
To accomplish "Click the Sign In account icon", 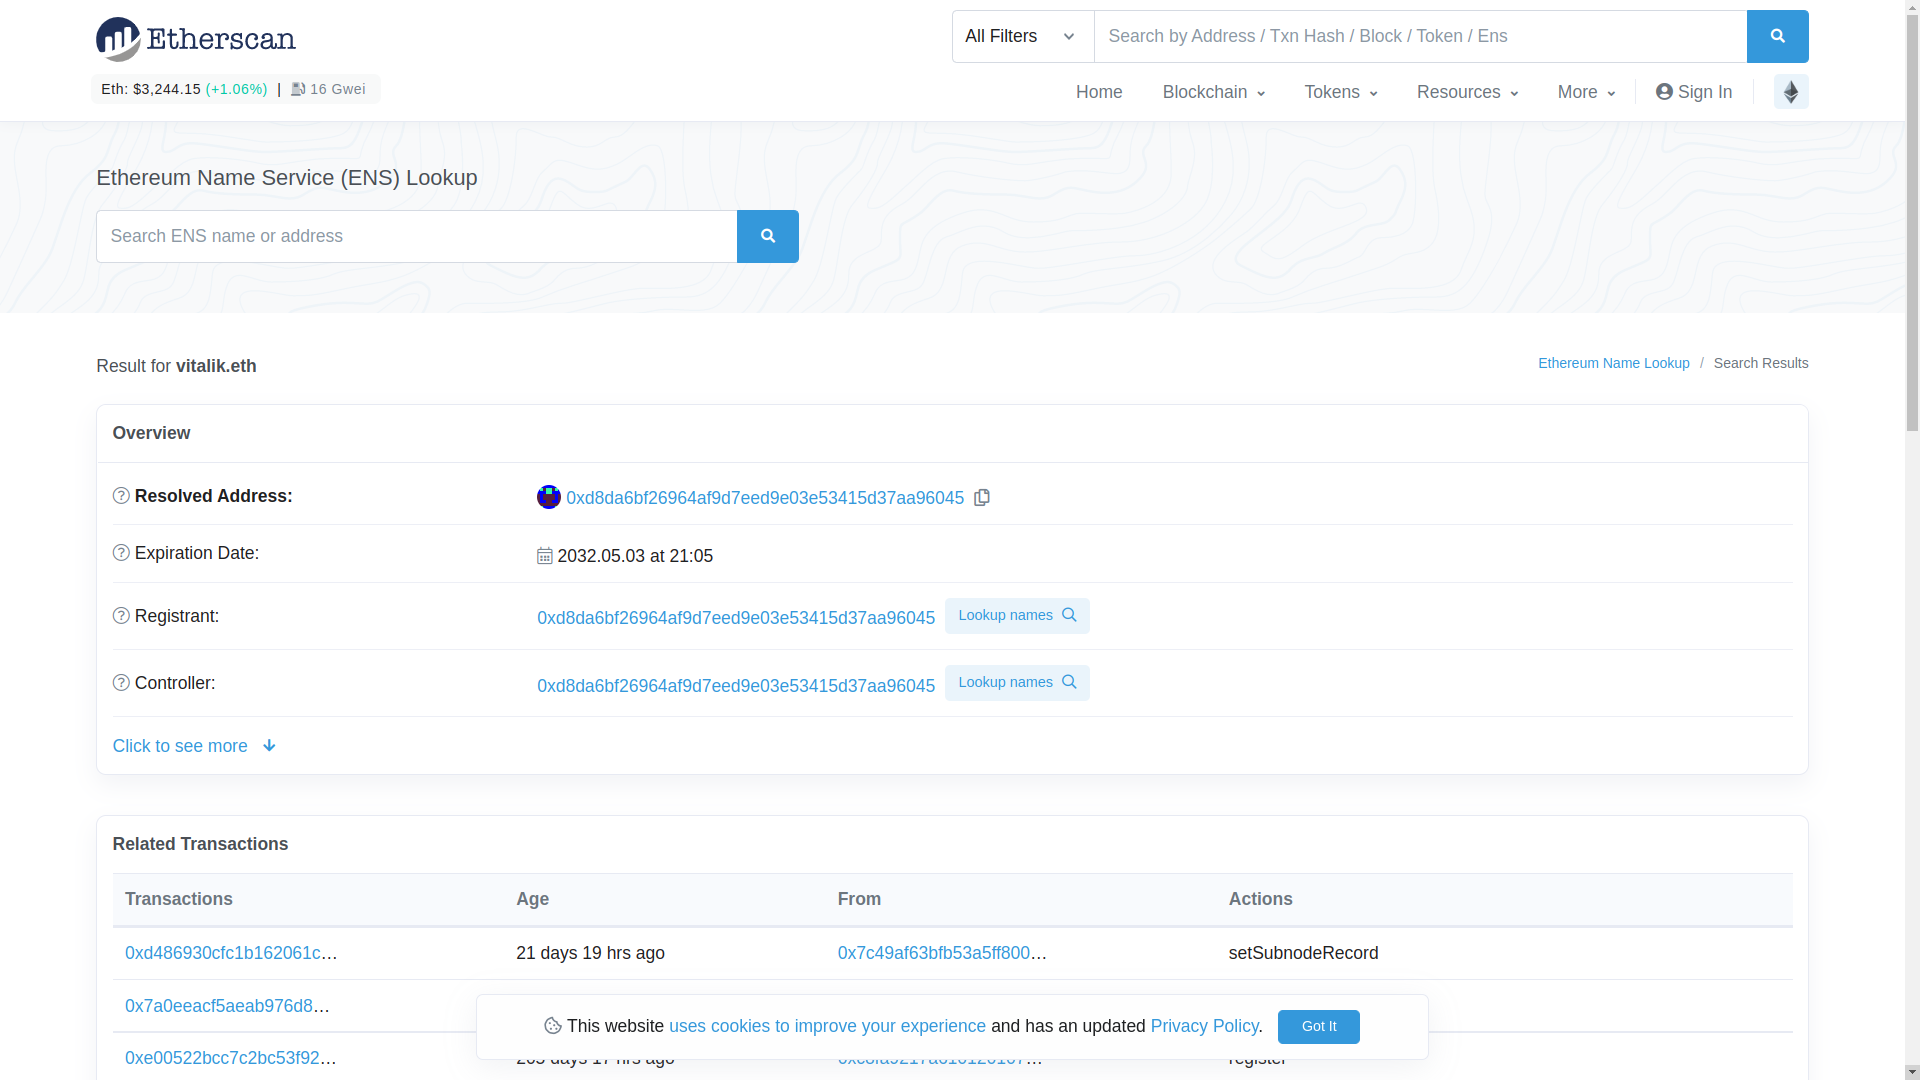I will pyautogui.click(x=1663, y=91).
